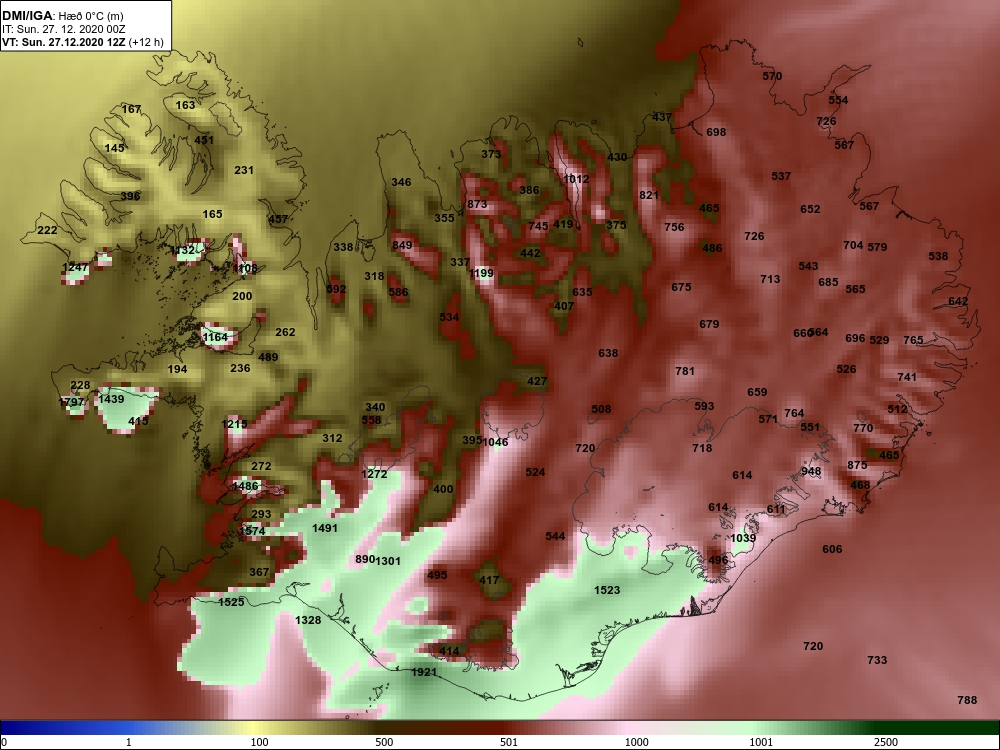Click the map value '1797' in the west
This screenshot has width=1000, height=750.
71,402
